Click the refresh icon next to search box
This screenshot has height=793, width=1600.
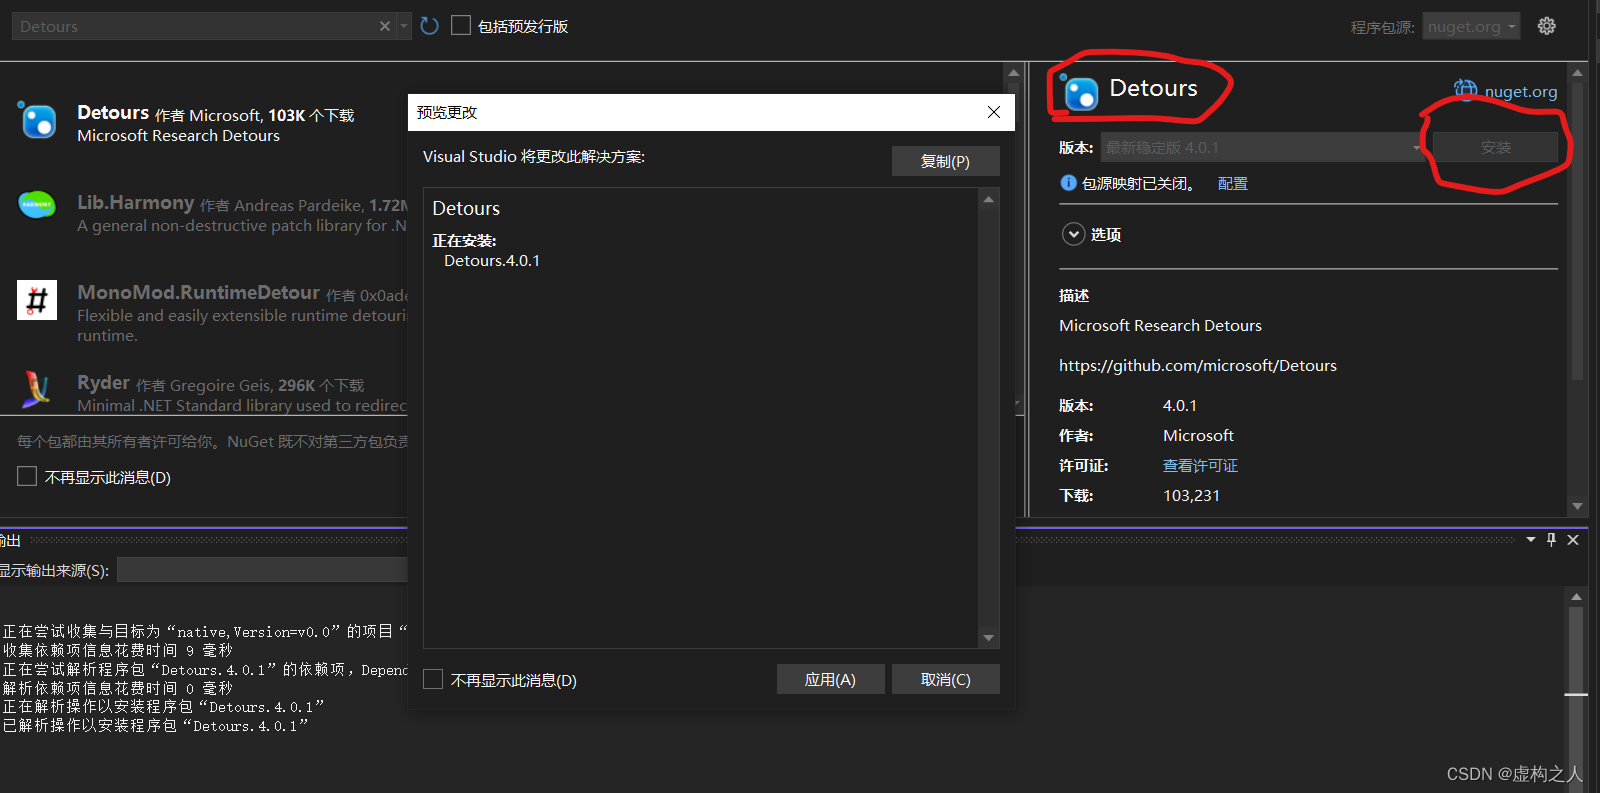430,26
